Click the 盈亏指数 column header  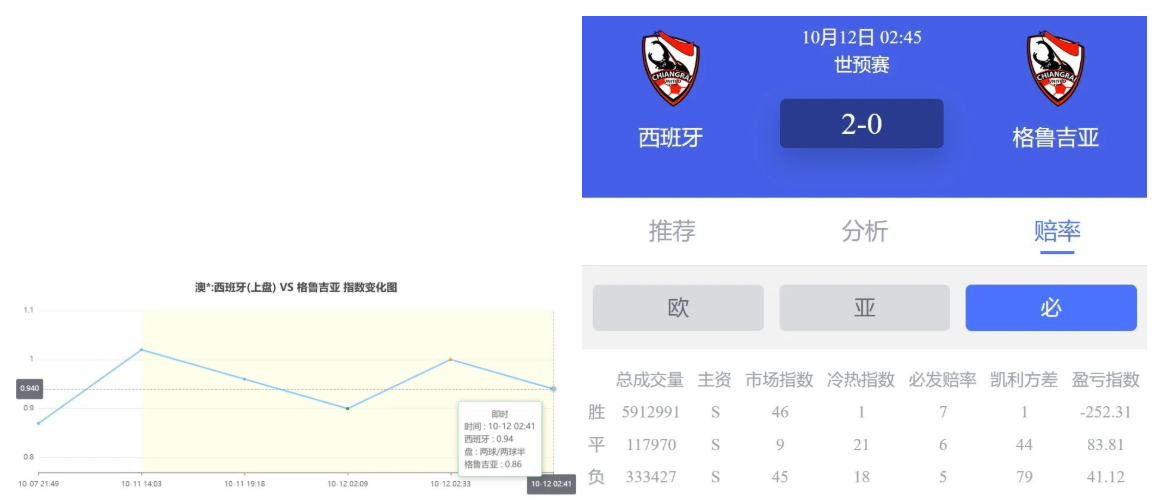(1105, 380)
